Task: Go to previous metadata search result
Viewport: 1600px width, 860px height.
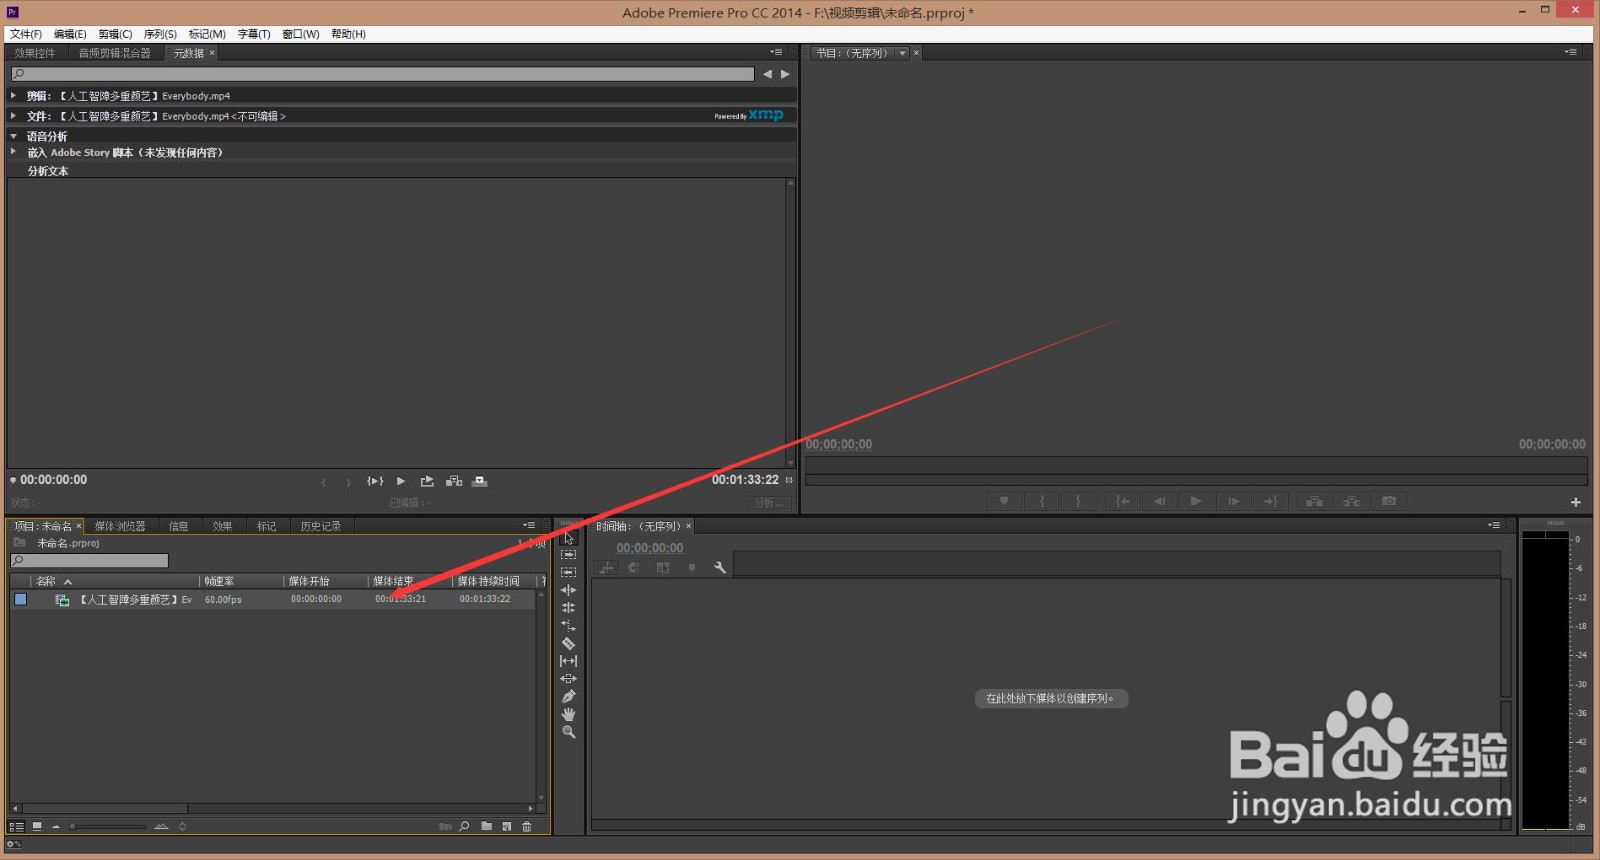Action: click(767, 74)
